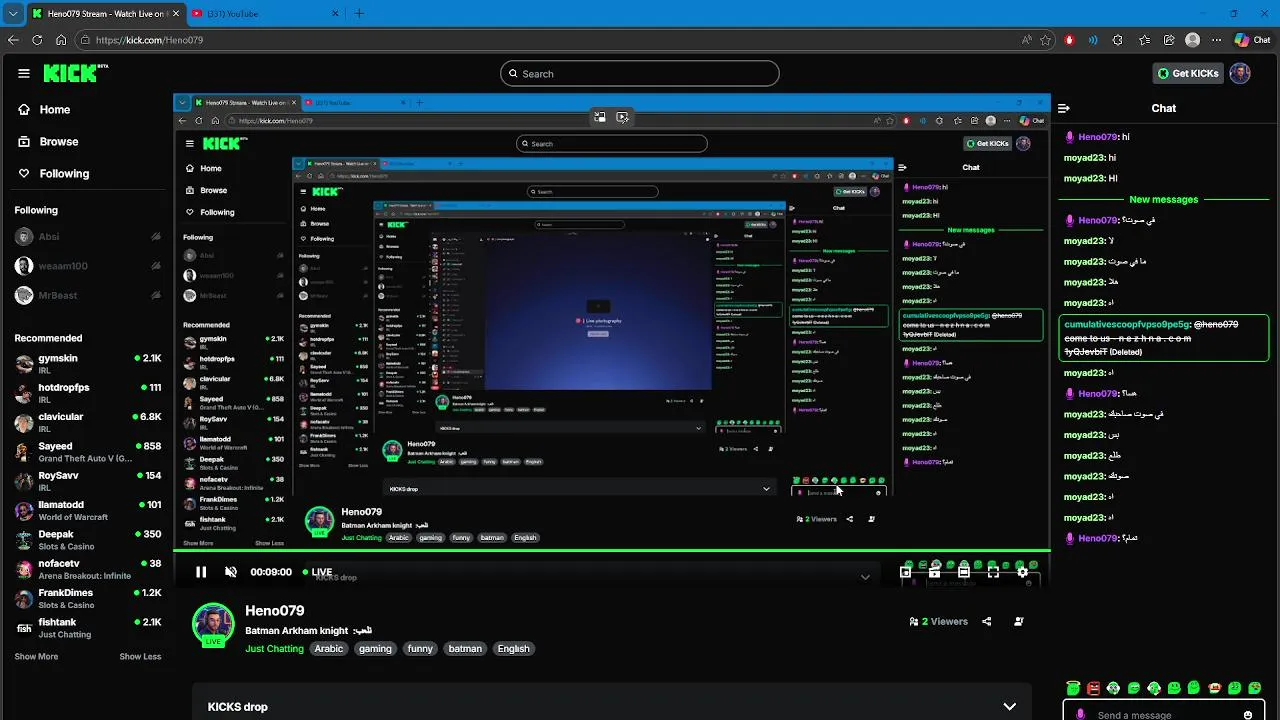Open fishtank recommended channel
This screenshot has height=720, width=1280.
pos(88,627)
